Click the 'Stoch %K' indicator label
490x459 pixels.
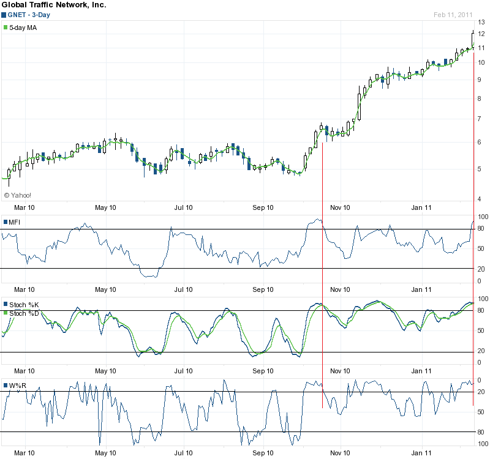coord(24,305)
